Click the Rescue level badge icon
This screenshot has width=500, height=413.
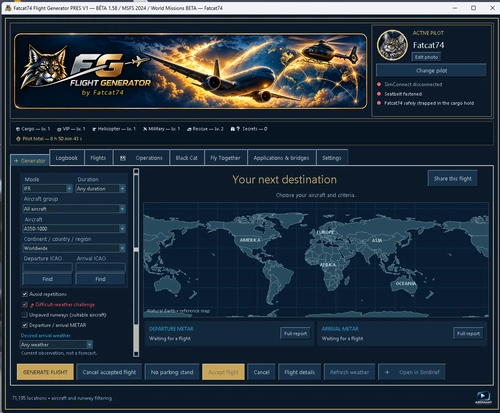click(x=189, y=129)
